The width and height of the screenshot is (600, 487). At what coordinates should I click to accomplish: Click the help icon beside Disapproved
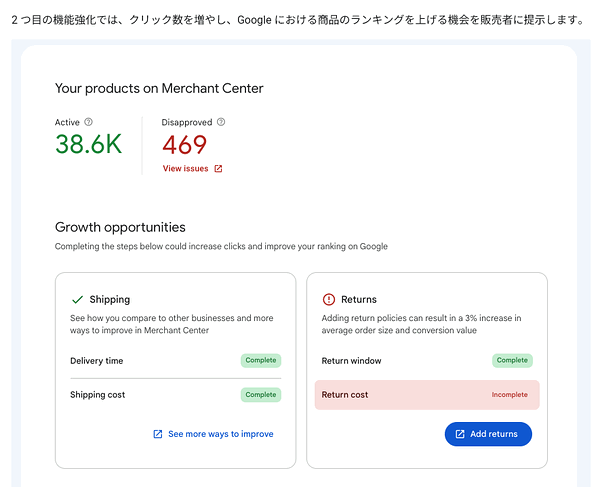(221, 122)
